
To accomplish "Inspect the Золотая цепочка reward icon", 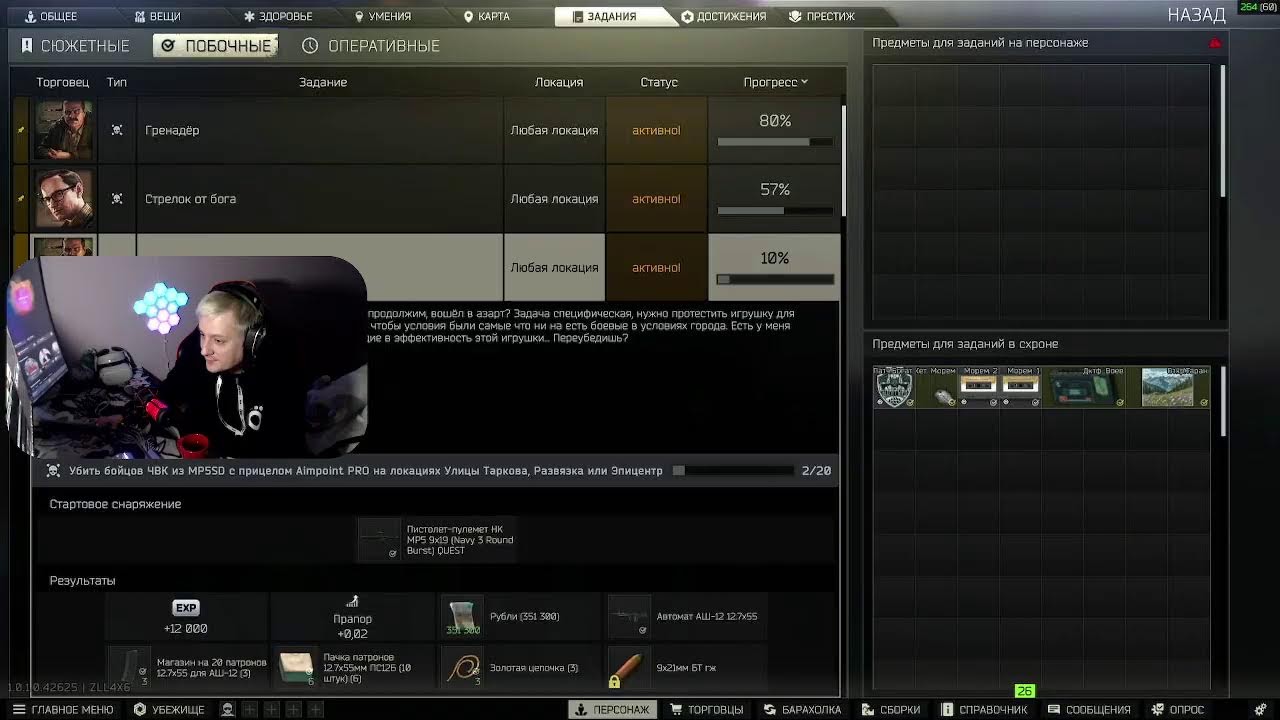I will pyautogui.click(x=462, y=667).
